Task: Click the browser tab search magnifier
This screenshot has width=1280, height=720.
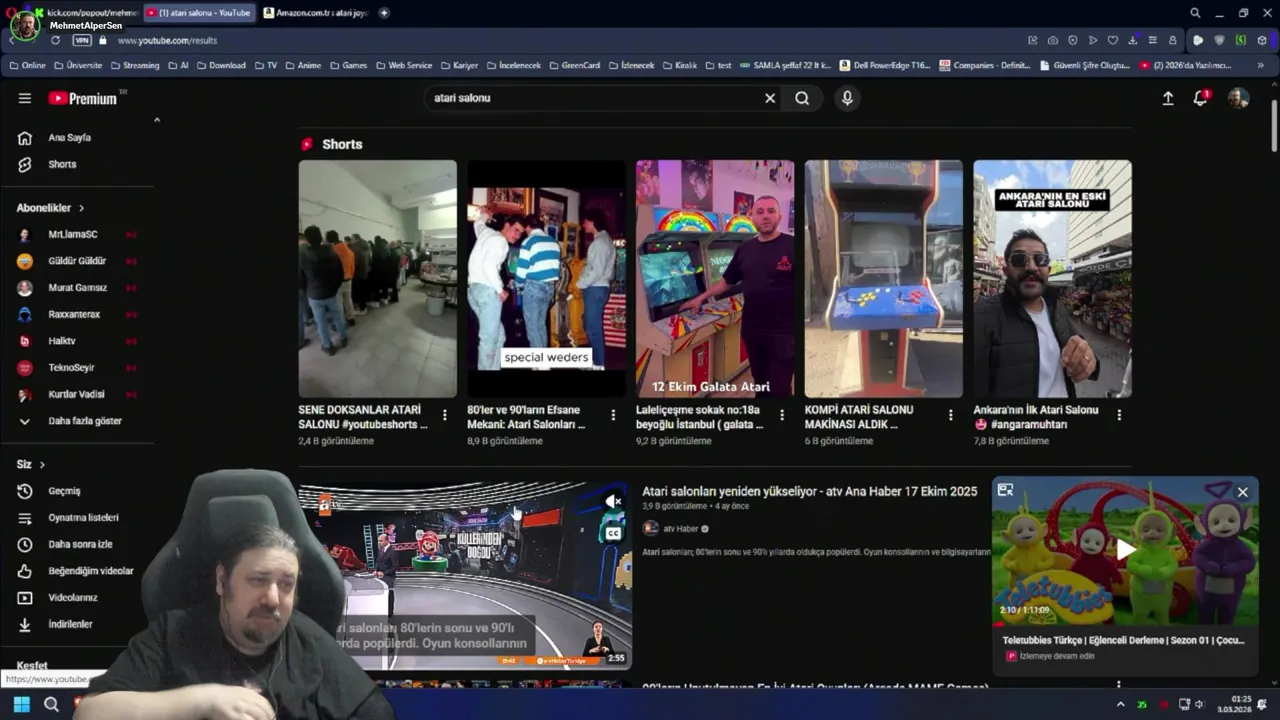Action: click(1195, 13)
